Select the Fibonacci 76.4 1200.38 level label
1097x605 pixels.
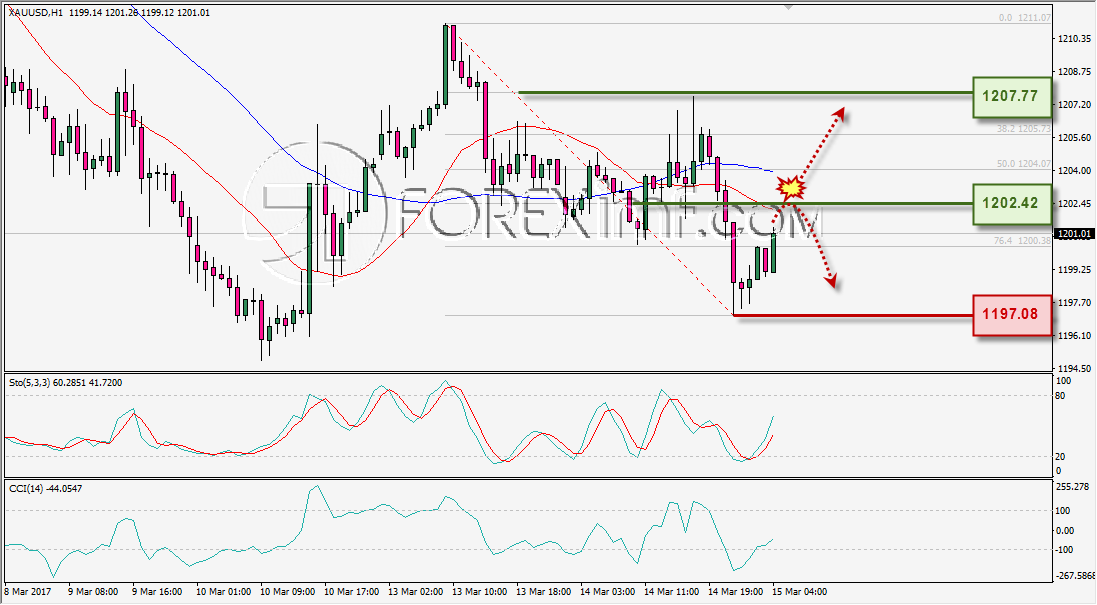1022,240
